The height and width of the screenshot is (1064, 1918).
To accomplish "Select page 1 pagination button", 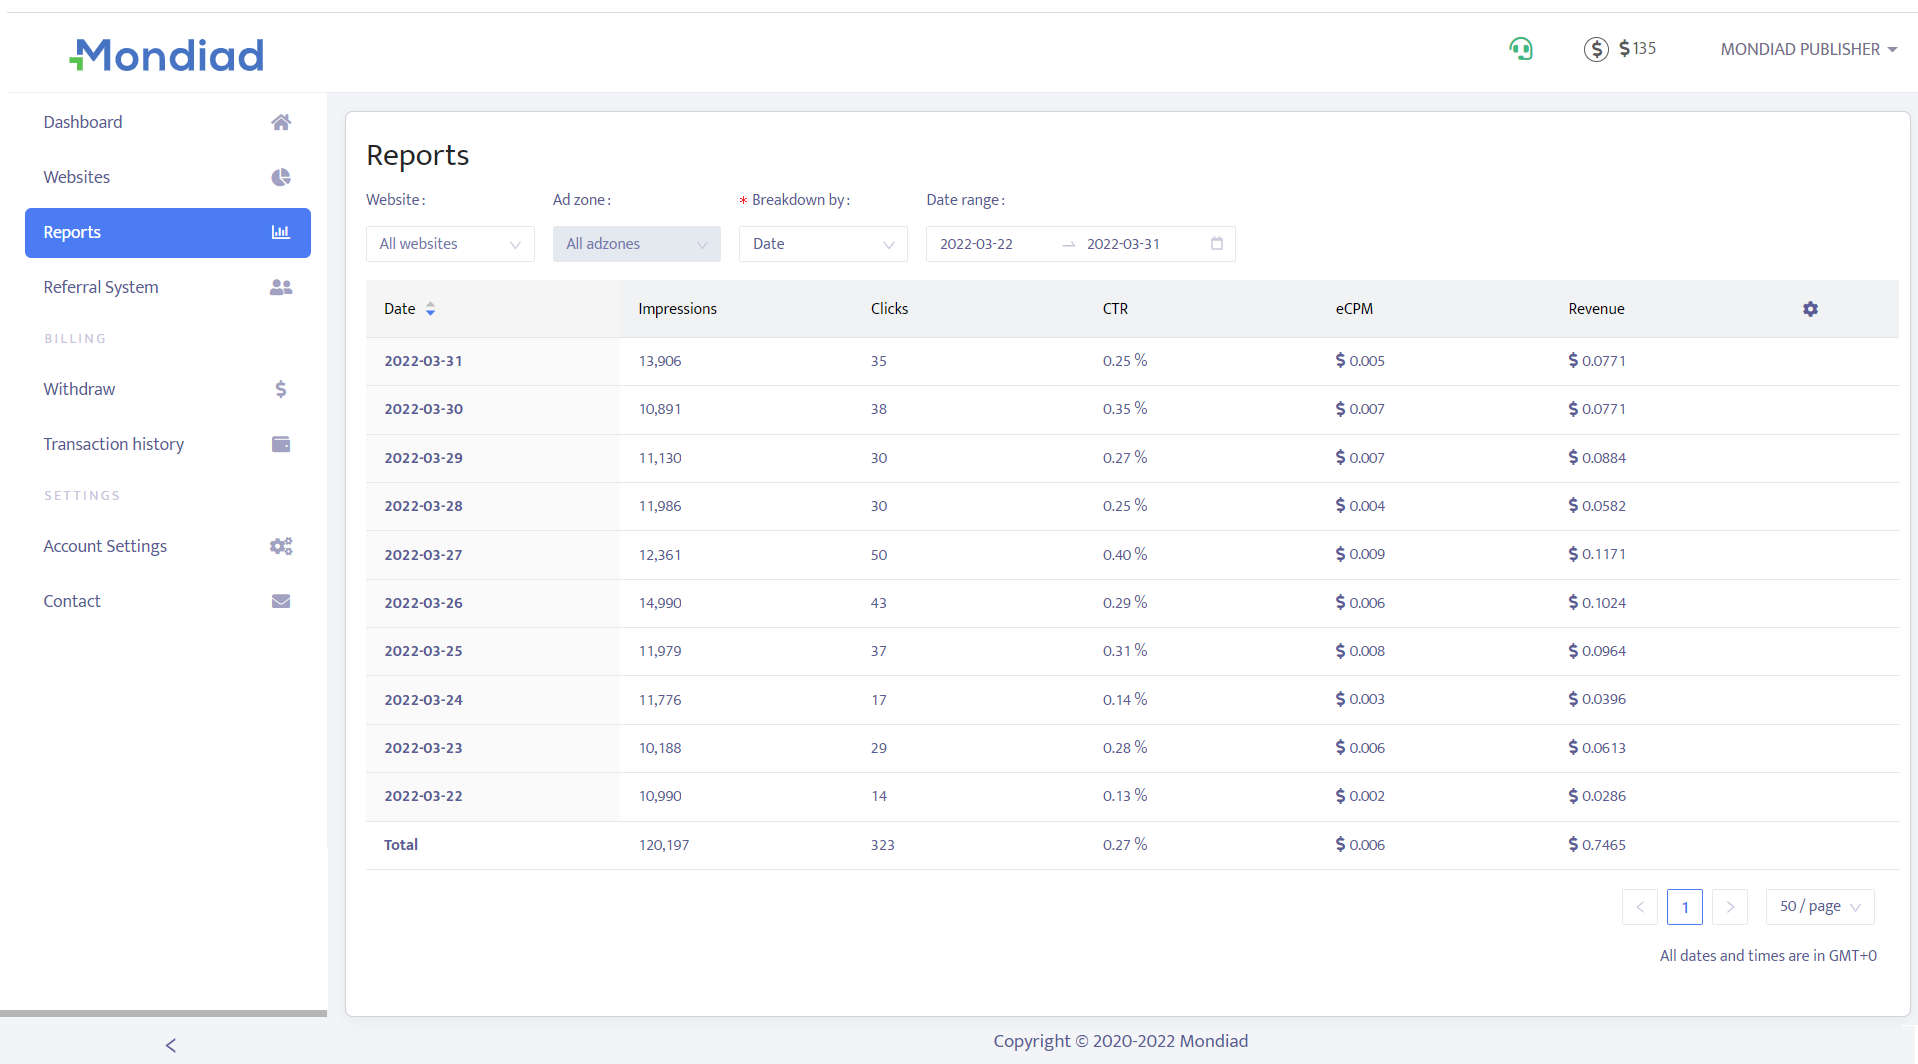I will point(1685,907).
